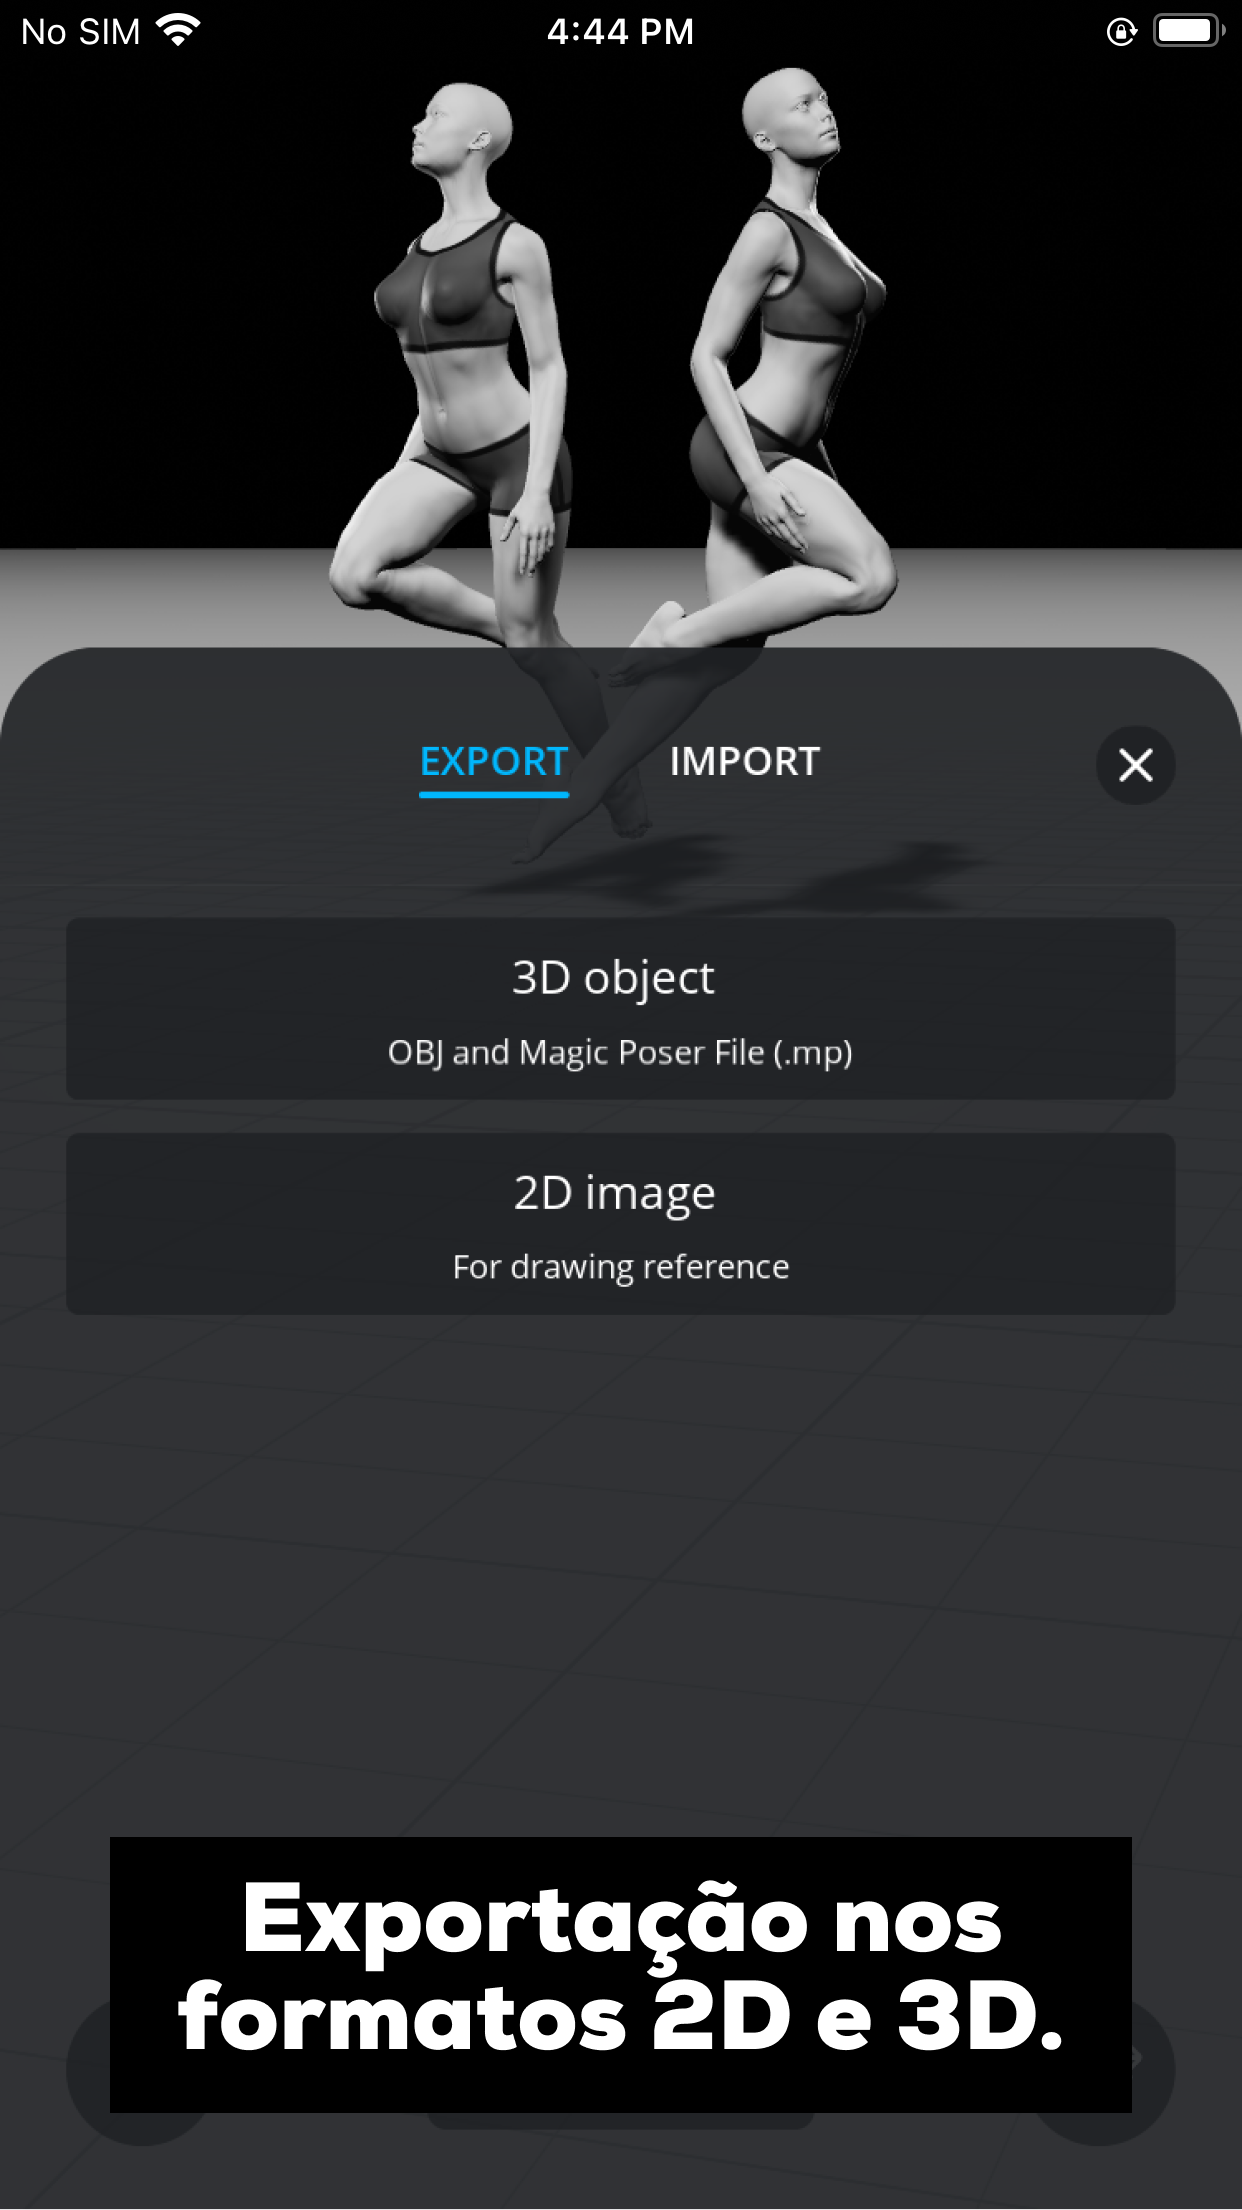Tap the For drawing reference subtitle
Image resolution: width=1242 pixels, height=2210 pixels.
(620, 1267)
